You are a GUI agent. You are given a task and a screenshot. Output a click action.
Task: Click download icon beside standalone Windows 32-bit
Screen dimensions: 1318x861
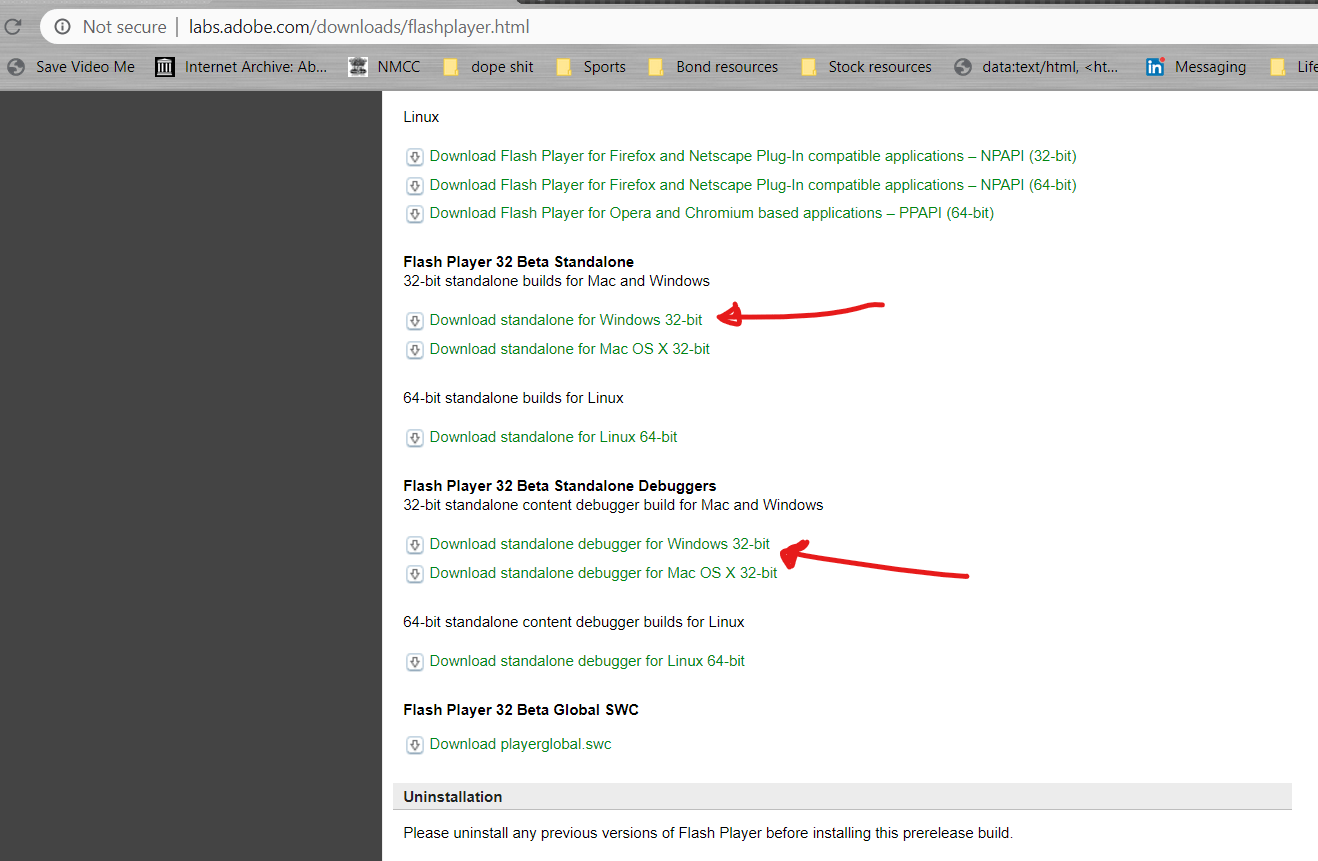tap(414, 321)
